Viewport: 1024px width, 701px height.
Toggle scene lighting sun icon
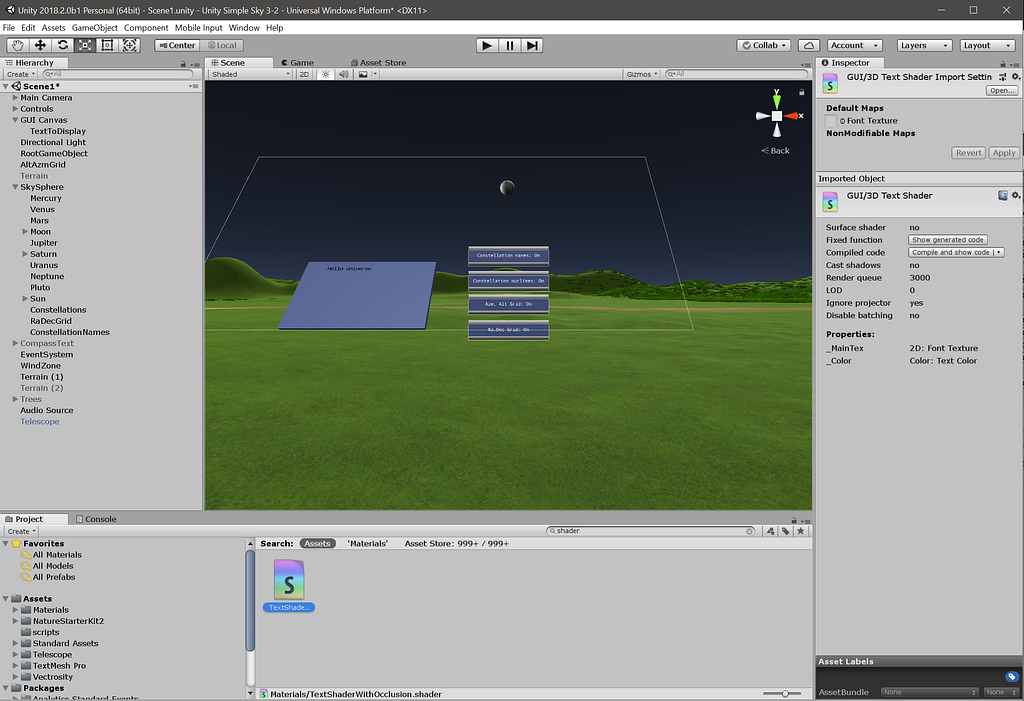coord(325,74)
